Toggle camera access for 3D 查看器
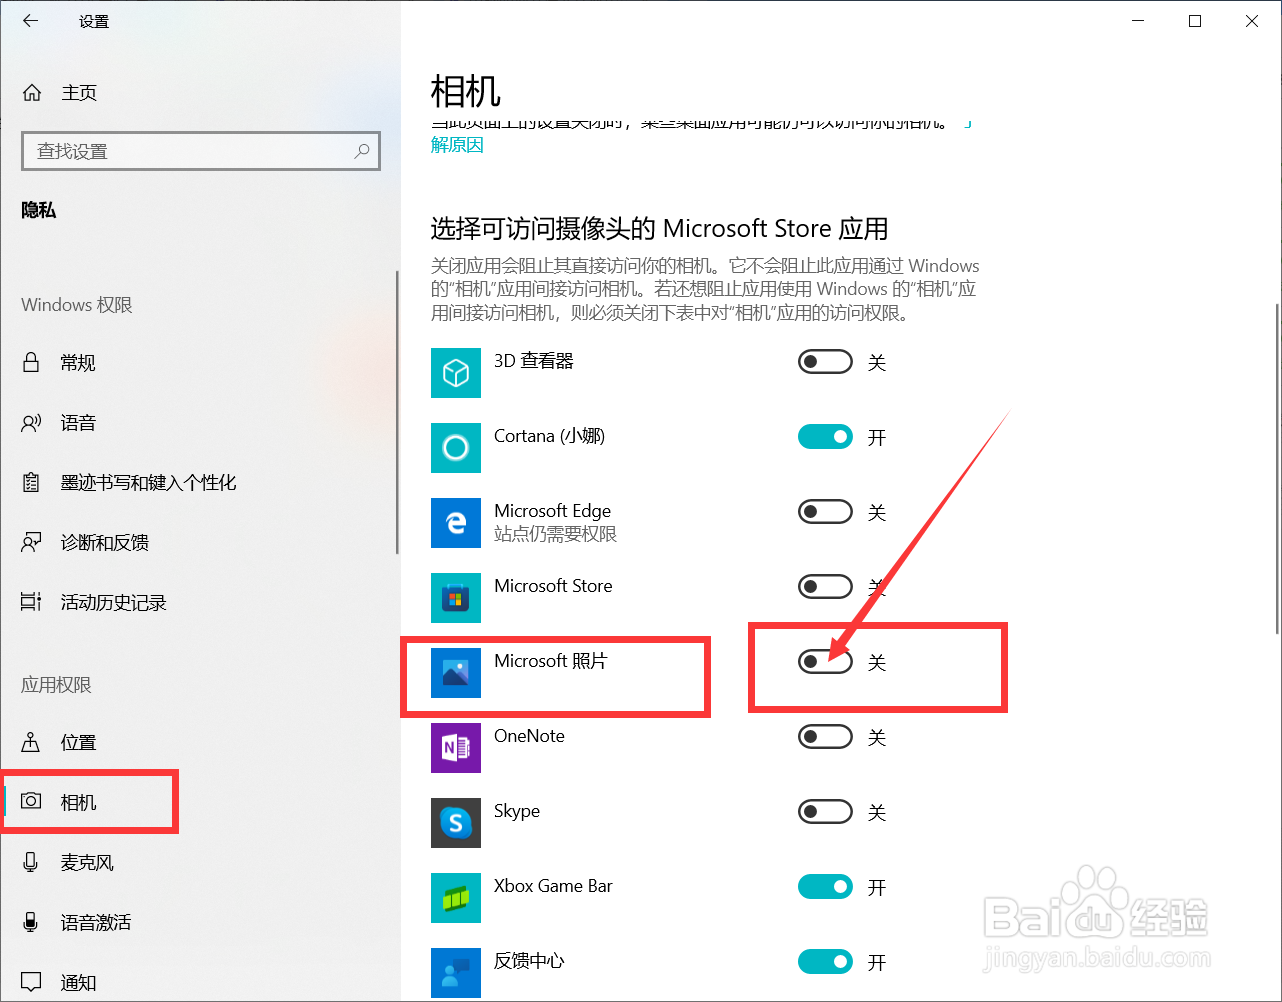Screen dimensions: 1282x1002 pos(825,362)
